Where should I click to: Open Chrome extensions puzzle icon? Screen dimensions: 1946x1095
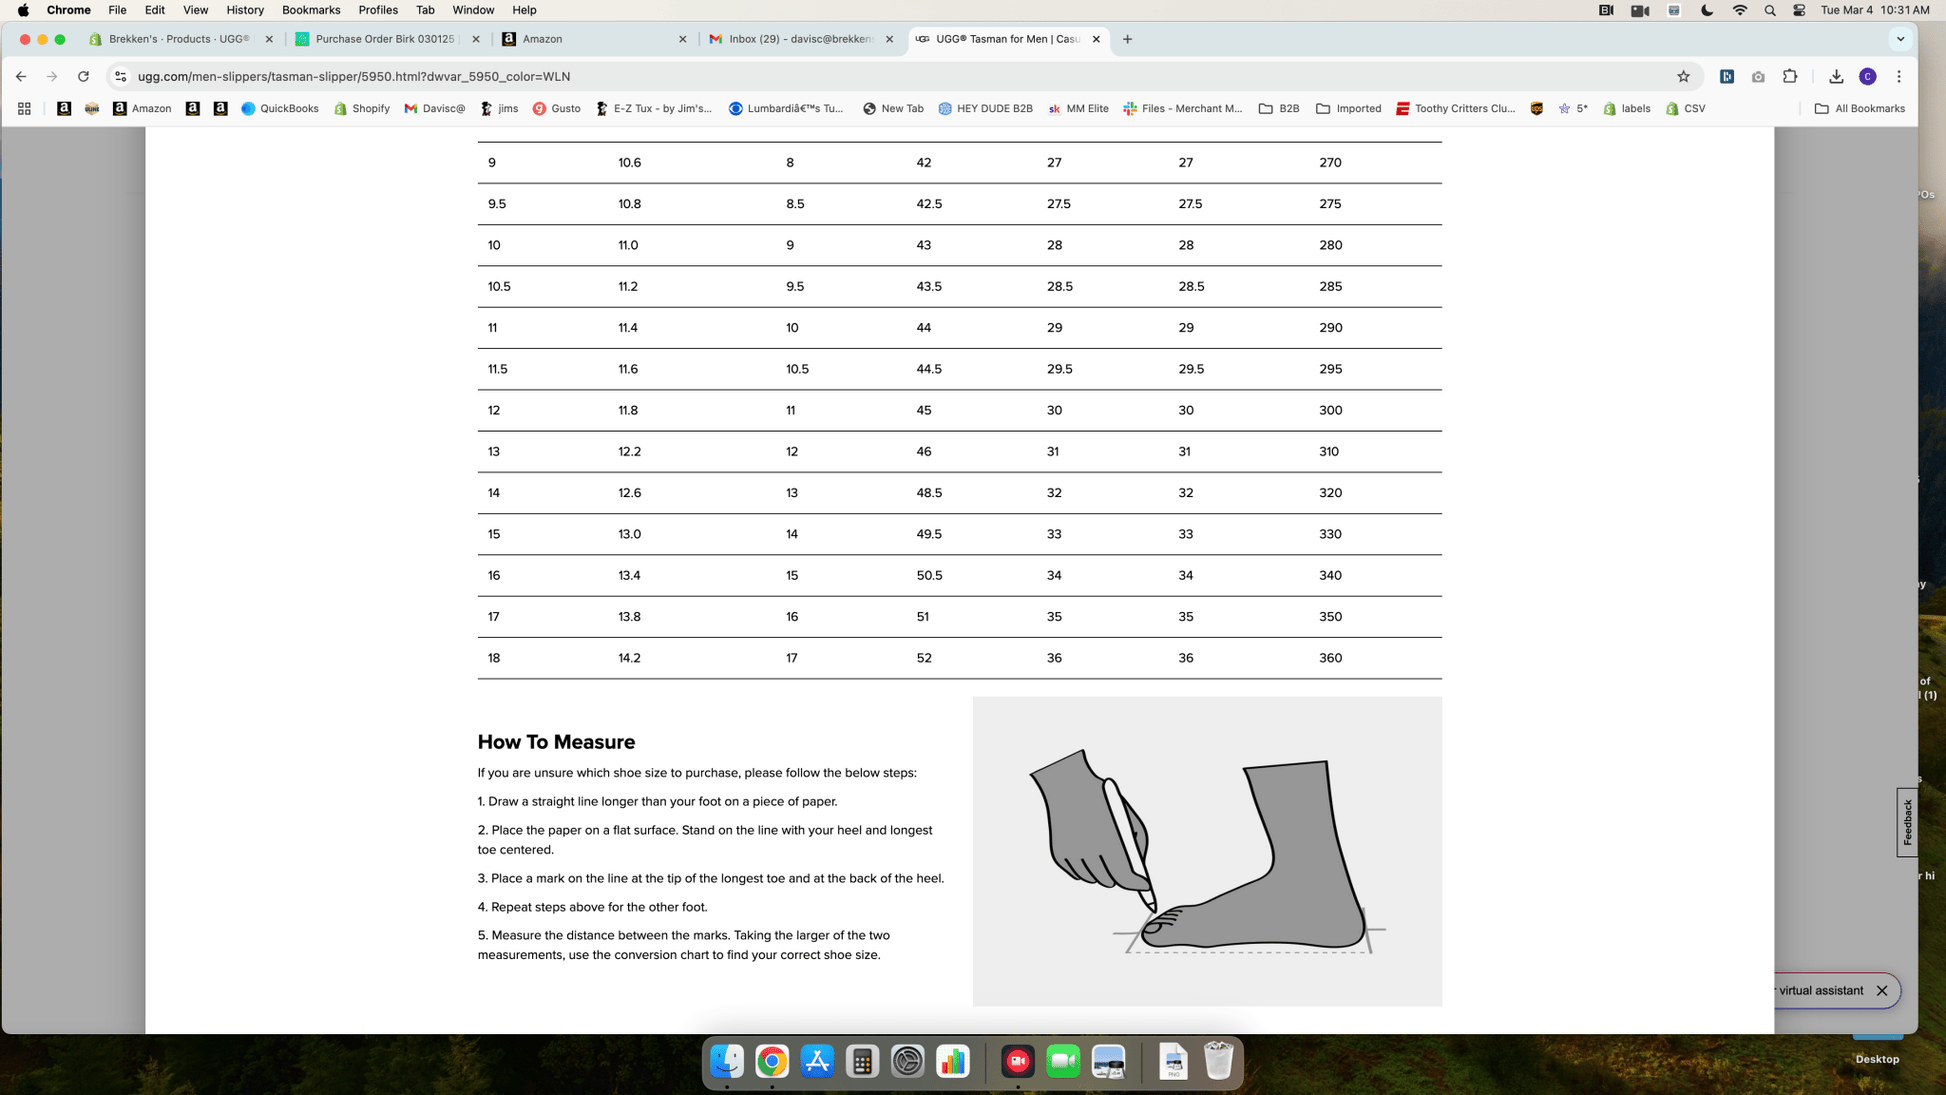pyautogui.click(x=1790, y=76)
